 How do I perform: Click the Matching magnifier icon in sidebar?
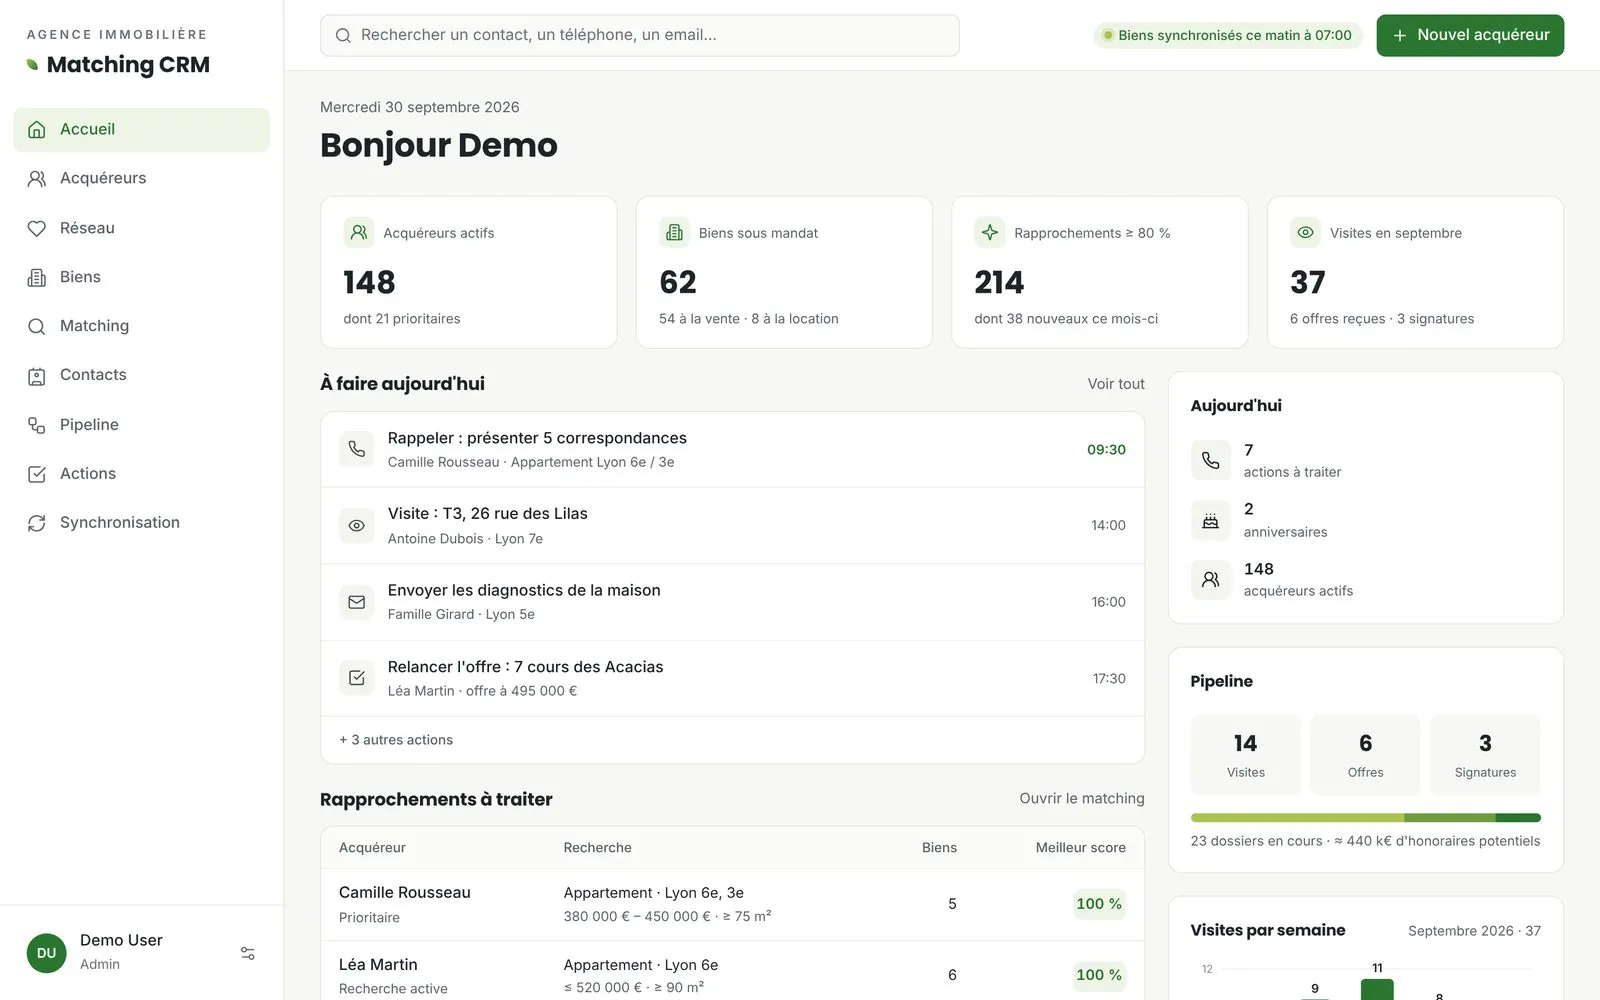coord(37,326)
